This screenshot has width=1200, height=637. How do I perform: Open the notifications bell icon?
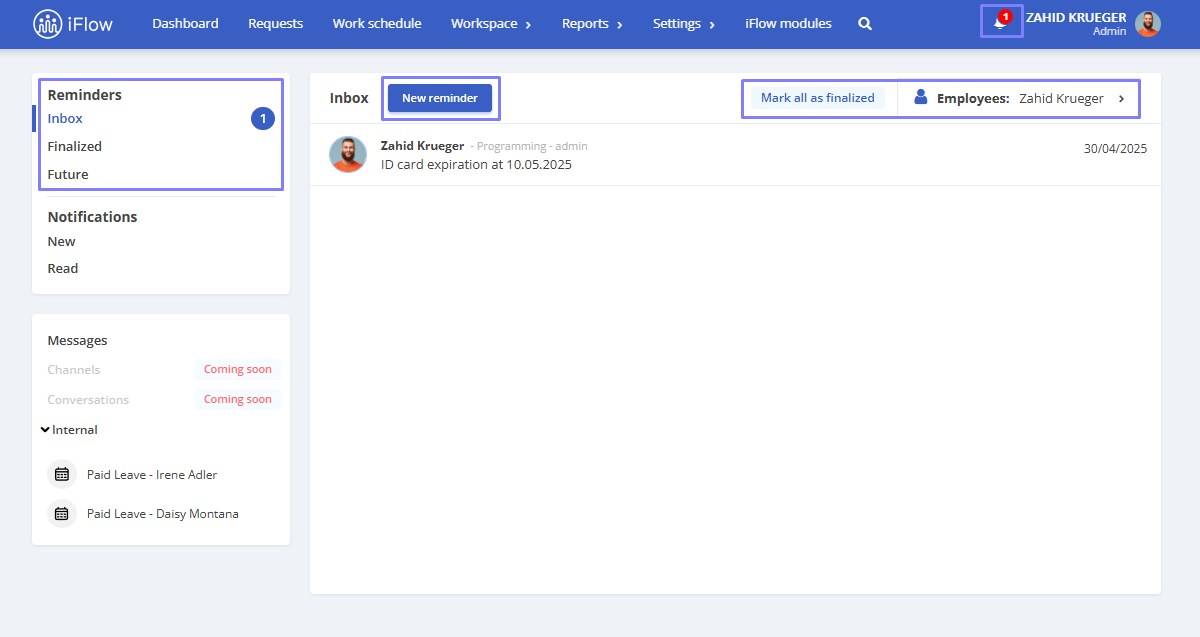[1001, 22]
